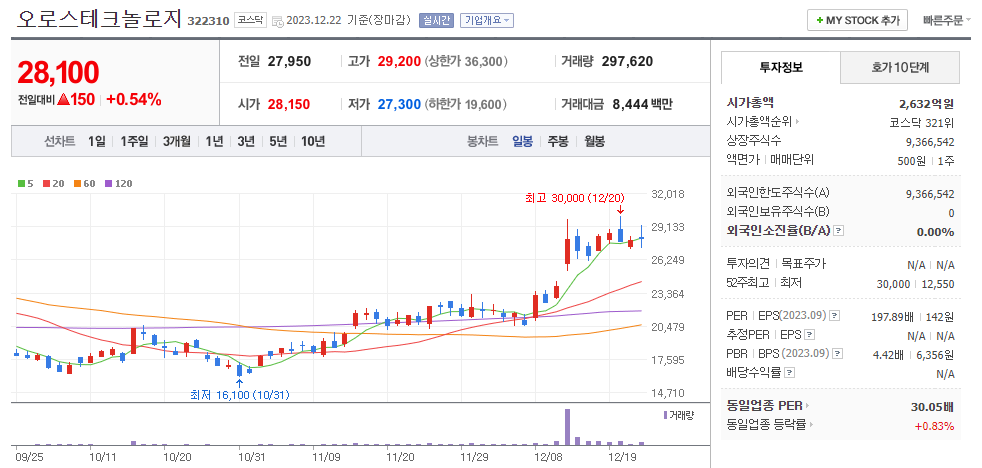Select the 일봉 candlestick chart

tap(522, 142)
